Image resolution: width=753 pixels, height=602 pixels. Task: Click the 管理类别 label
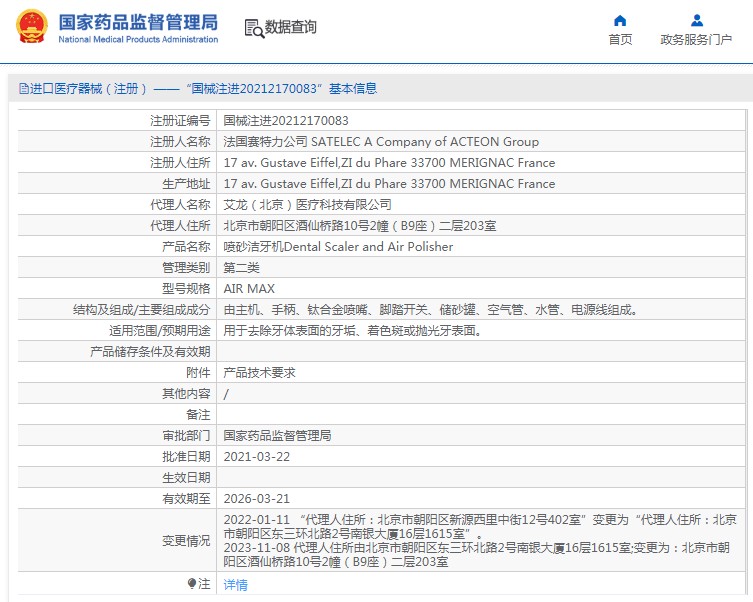(x=186, y=267)
